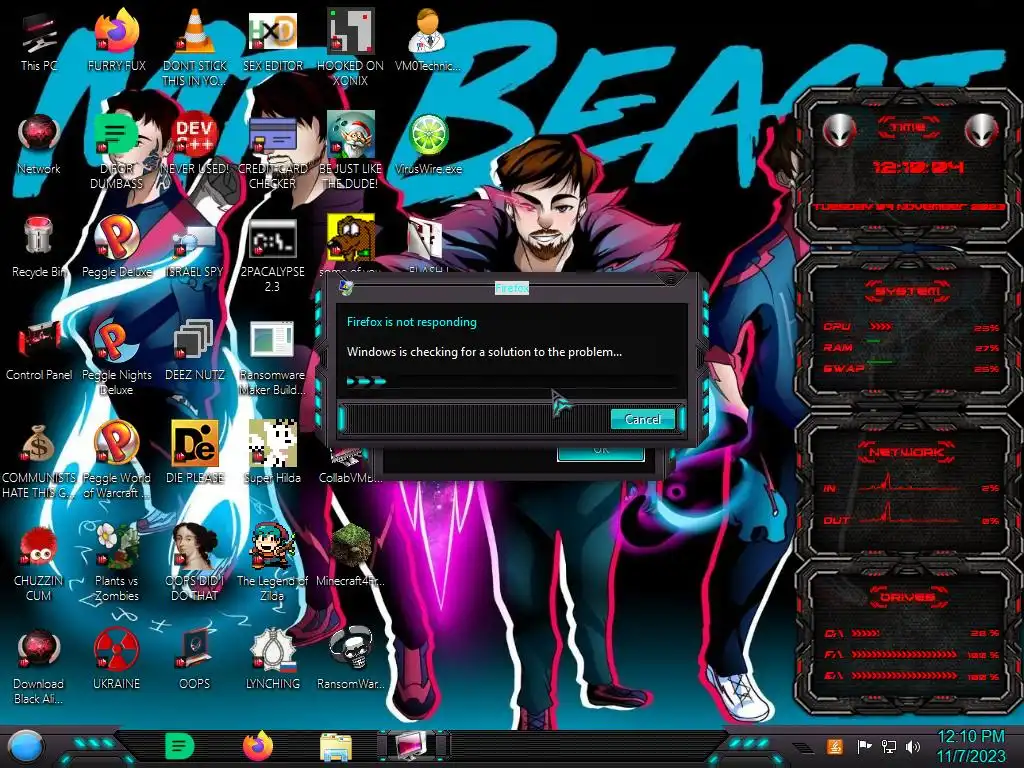Launch Peggle Nights Deluxe

[116, 358]
